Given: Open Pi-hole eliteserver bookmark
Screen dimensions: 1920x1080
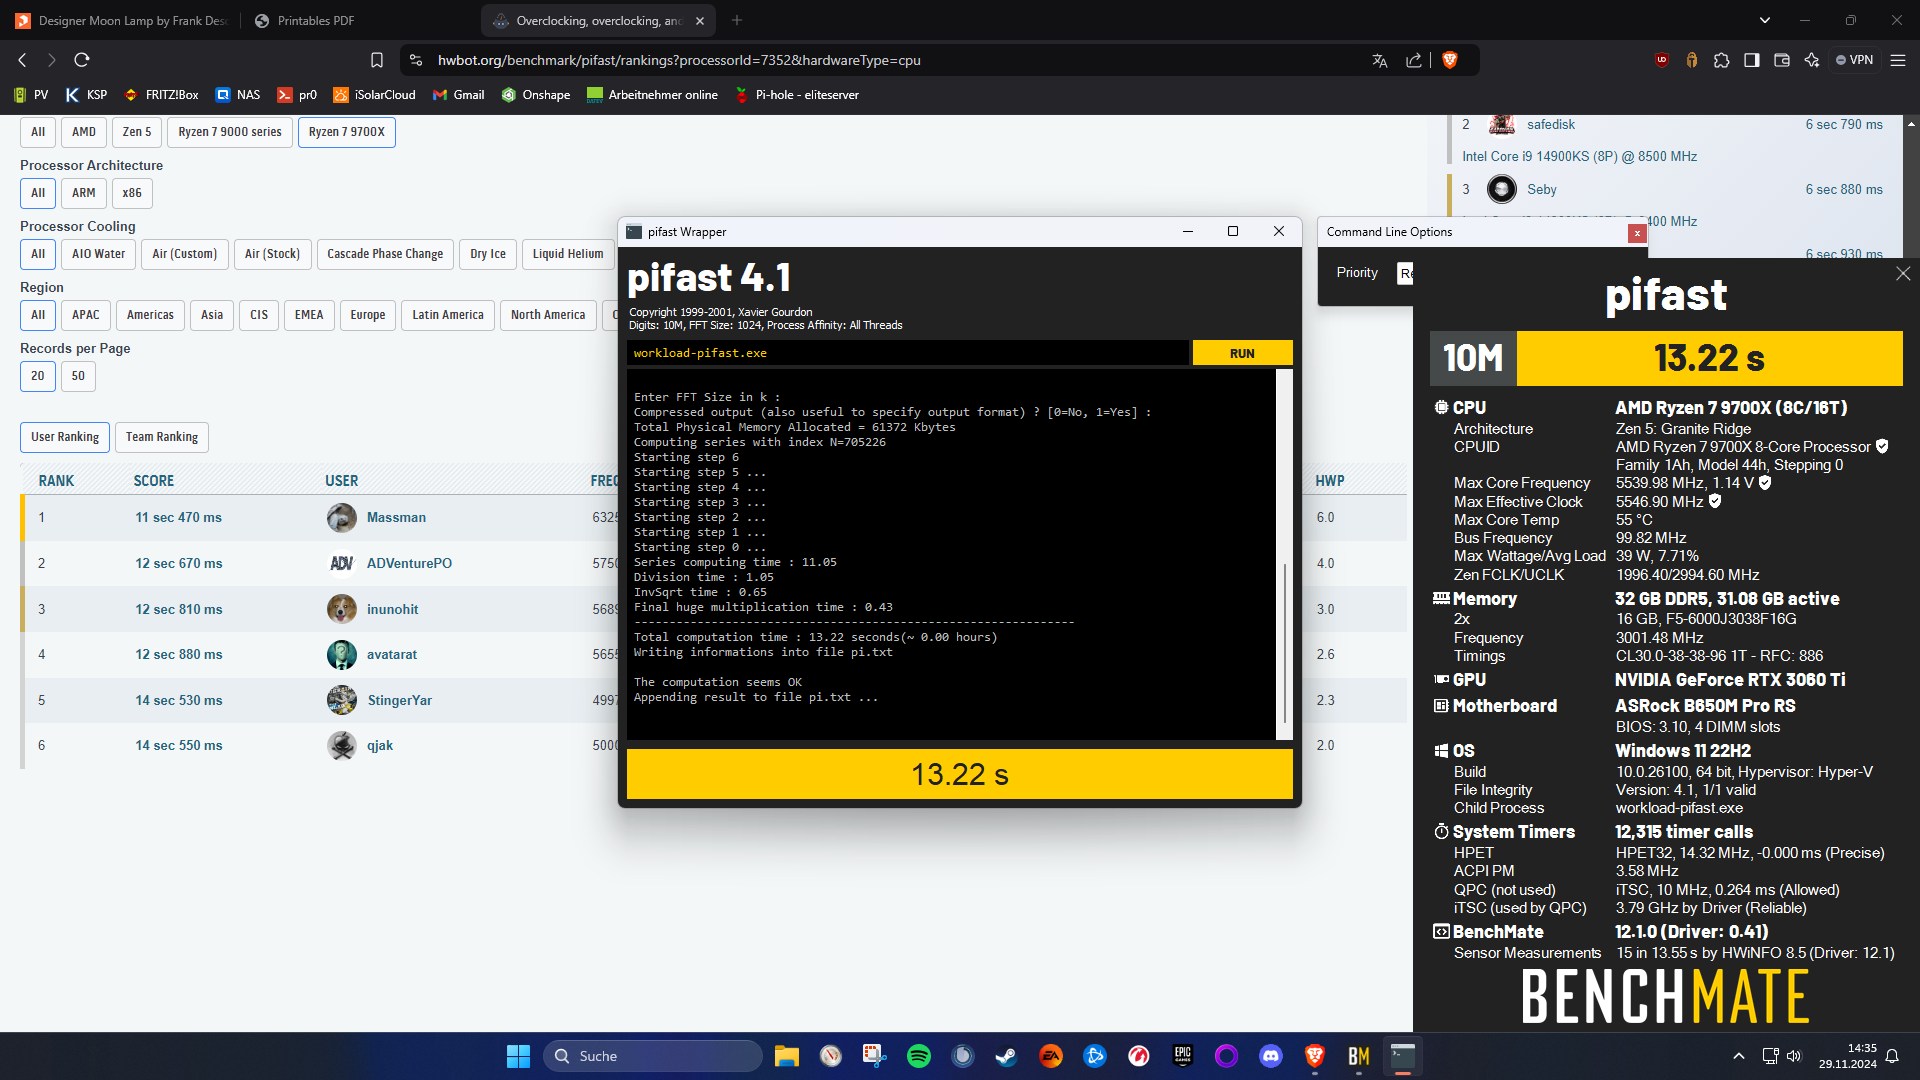Looking at the screenshot, I should click(797, 95).
